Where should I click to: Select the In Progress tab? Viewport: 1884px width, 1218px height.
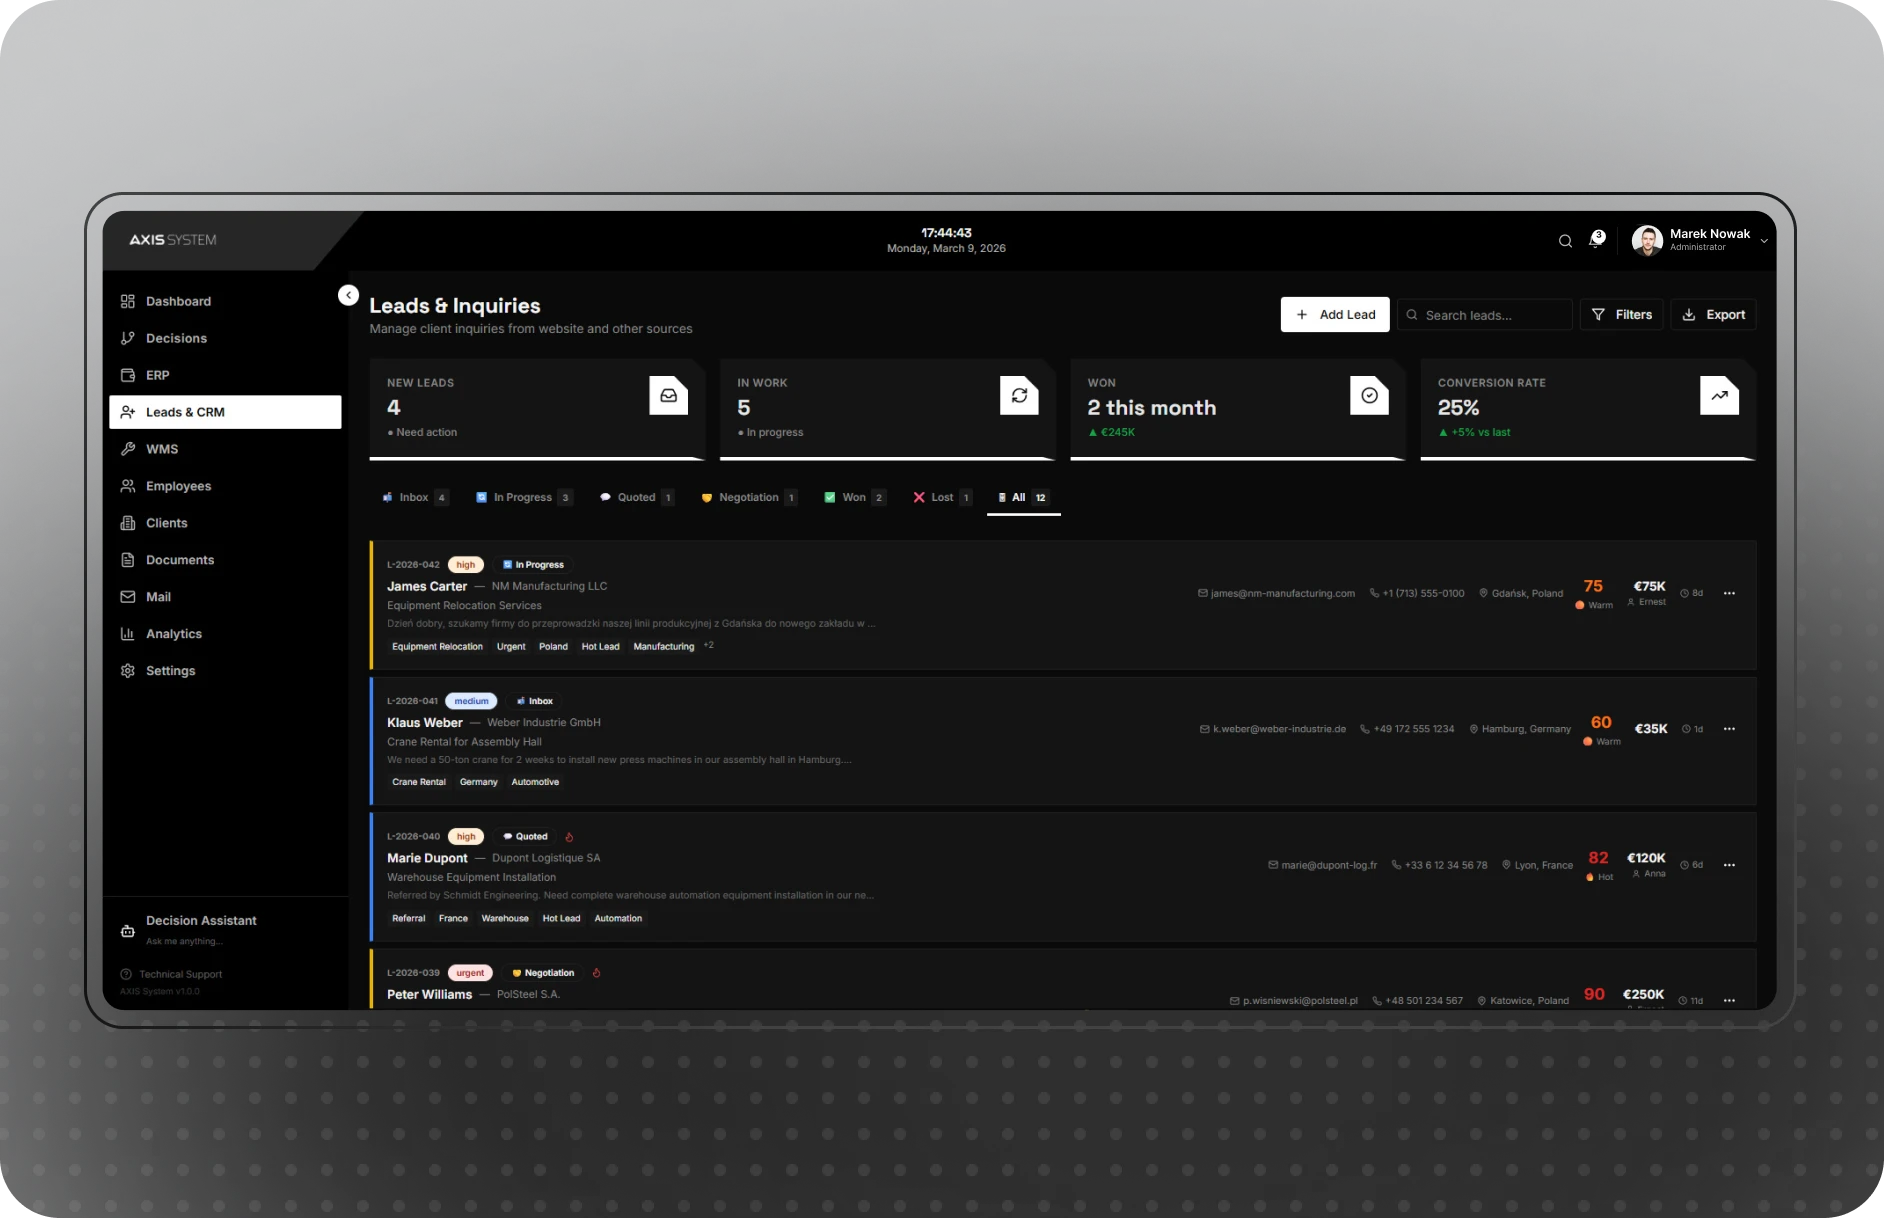pos(522,498)
